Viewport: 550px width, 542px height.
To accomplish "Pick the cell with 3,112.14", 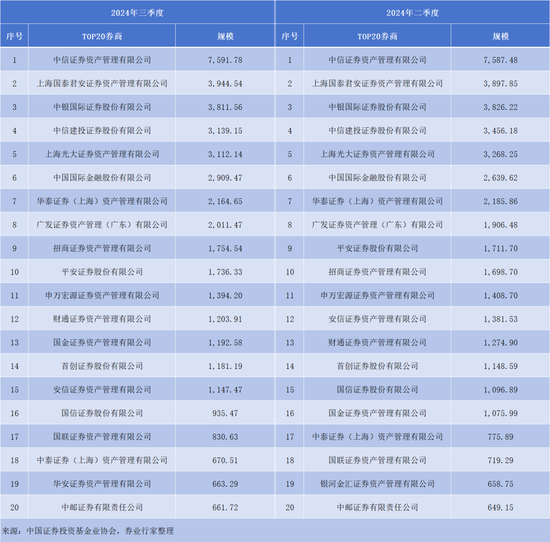I will [x=225, y=154].
